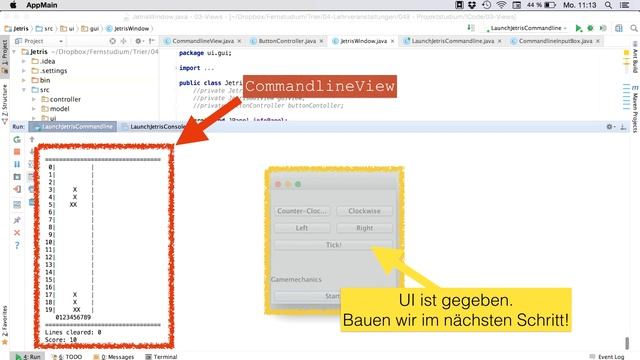Screen dimensions: 640x360
Task: Expand the controller package node
Action: [34, 99]
